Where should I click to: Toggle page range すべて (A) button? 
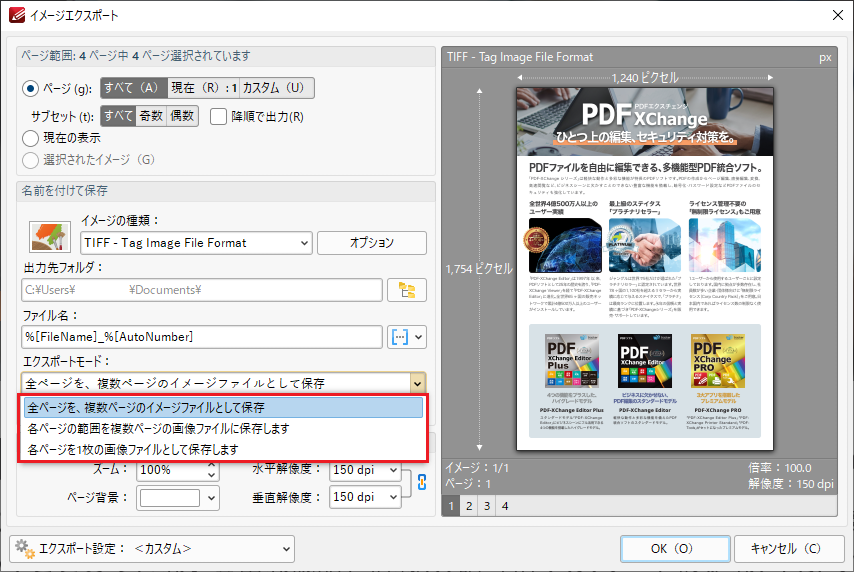coord(134,88)
